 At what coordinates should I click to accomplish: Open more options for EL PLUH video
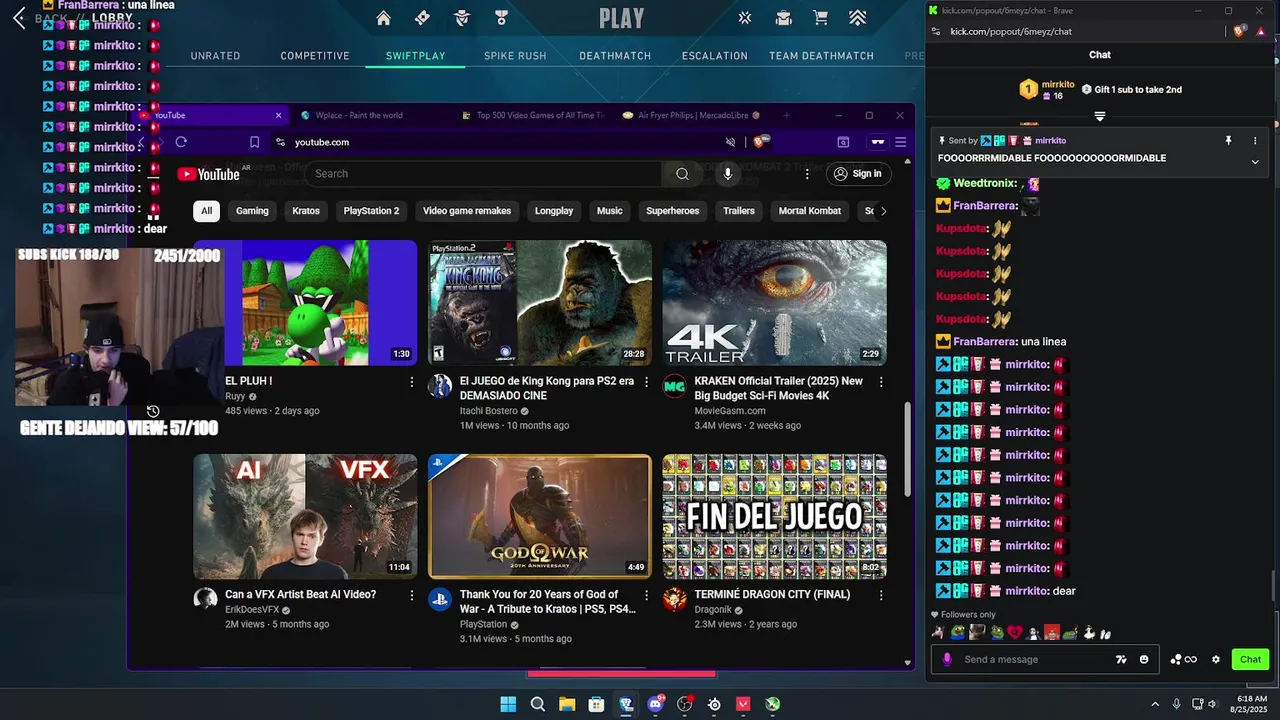pos(411,382)
